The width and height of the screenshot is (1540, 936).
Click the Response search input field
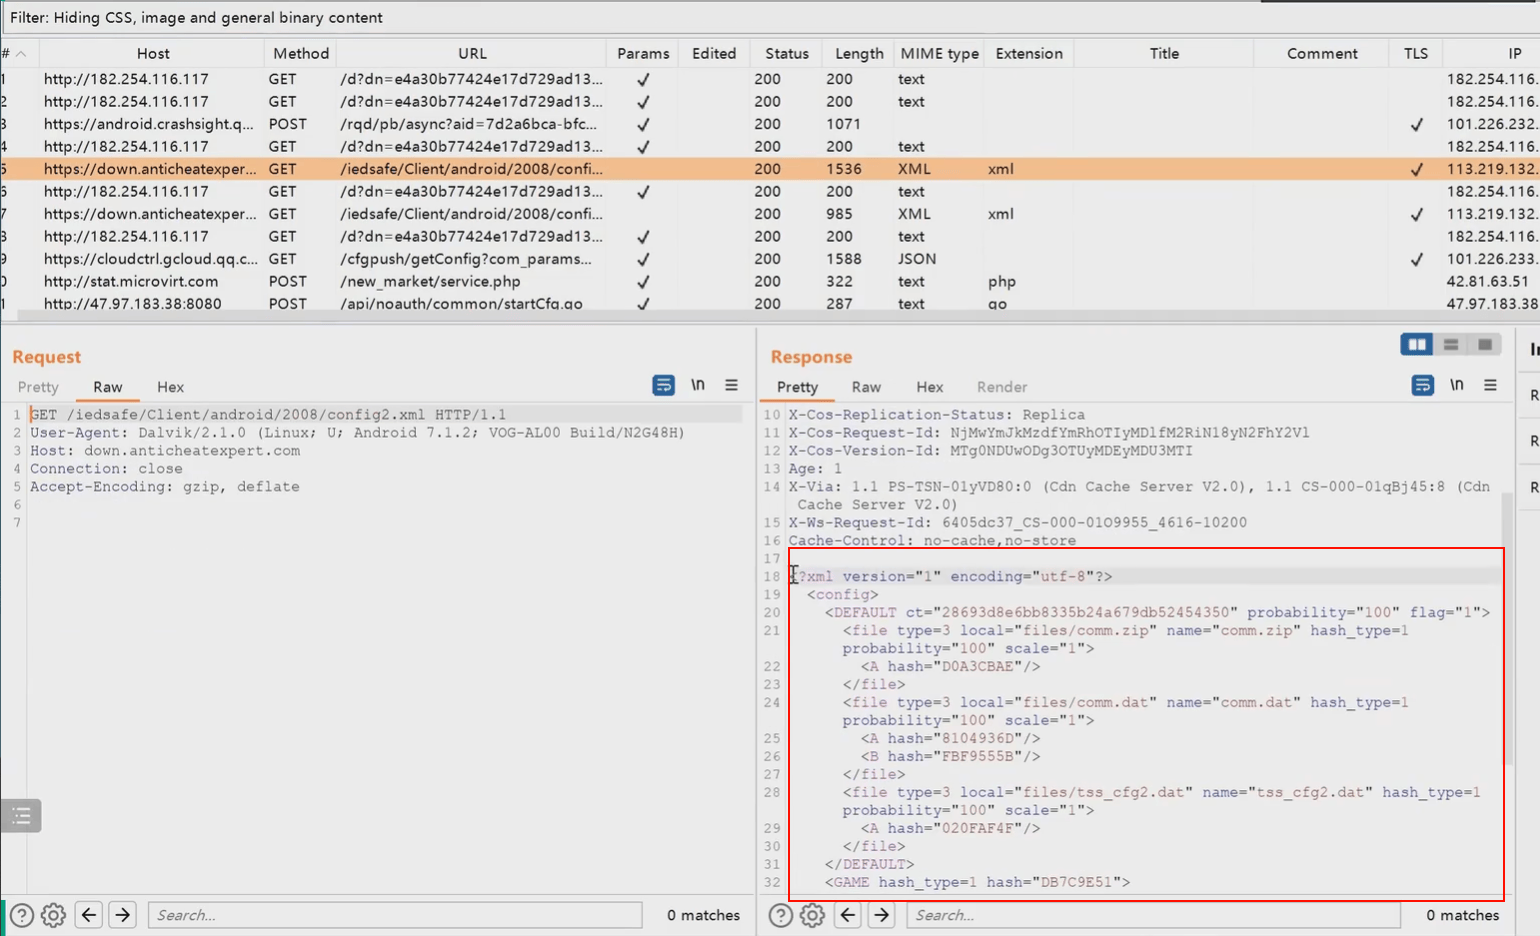(1153, 915)
